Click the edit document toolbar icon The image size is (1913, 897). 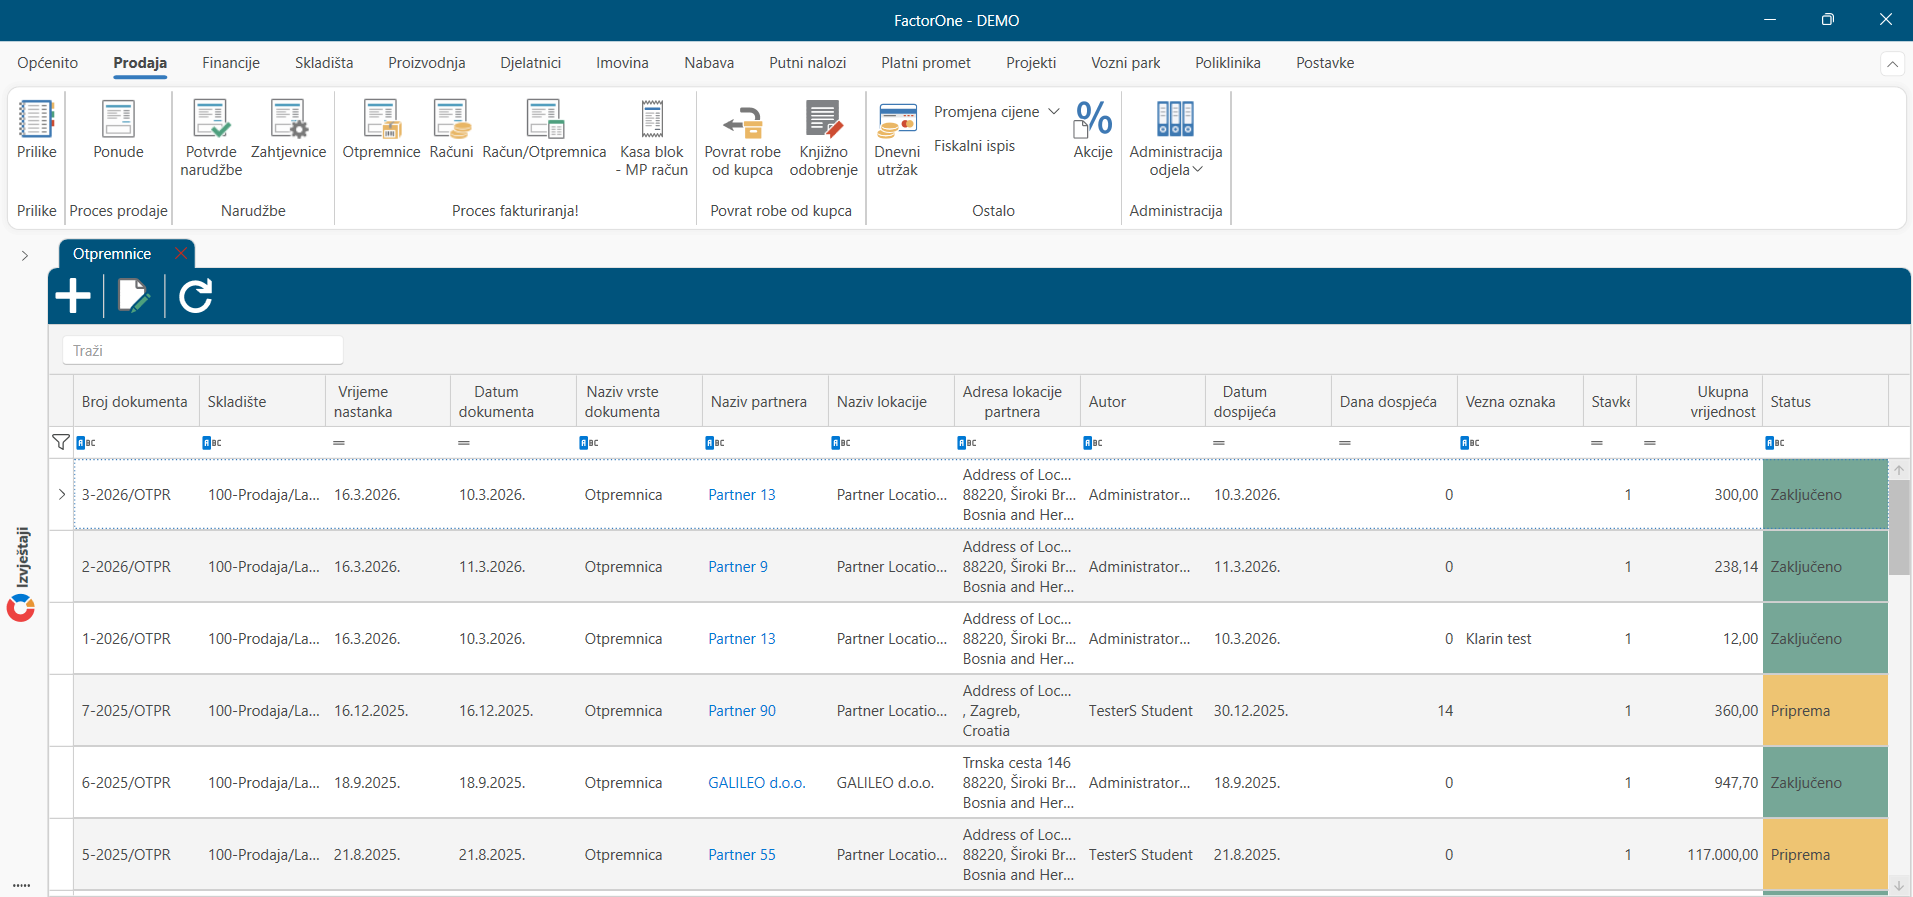134,296
